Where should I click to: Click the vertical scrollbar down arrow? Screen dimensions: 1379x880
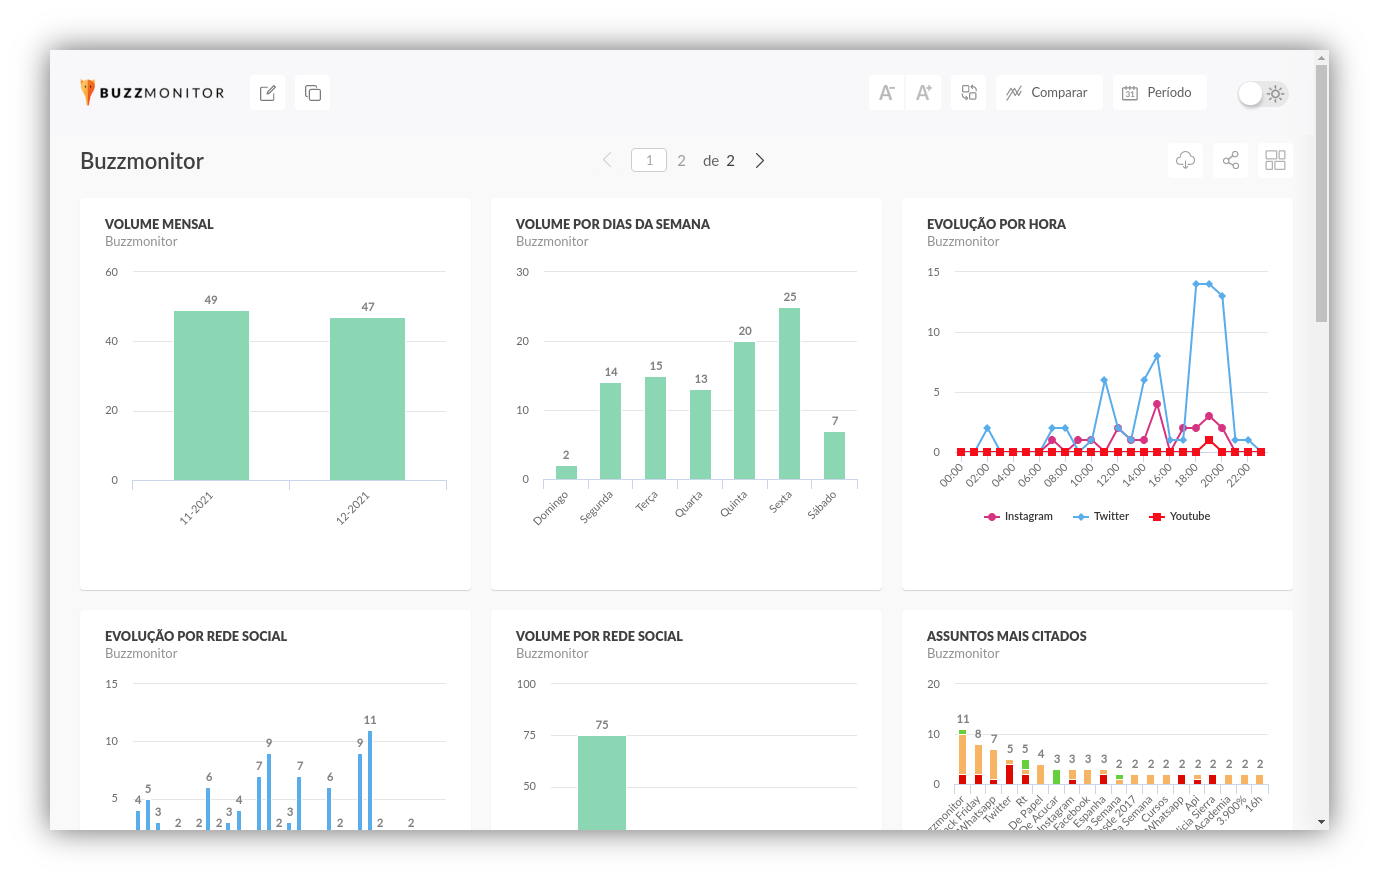click(1322, 822)
